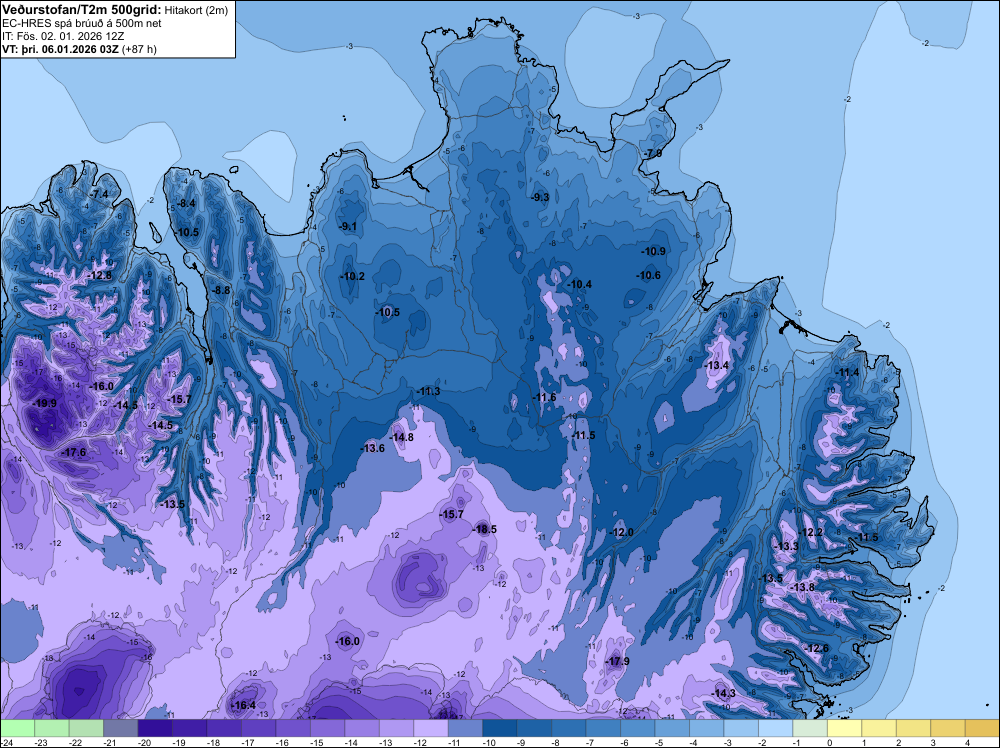Click the -10.2 temperature label

click(x=353, y=276)
